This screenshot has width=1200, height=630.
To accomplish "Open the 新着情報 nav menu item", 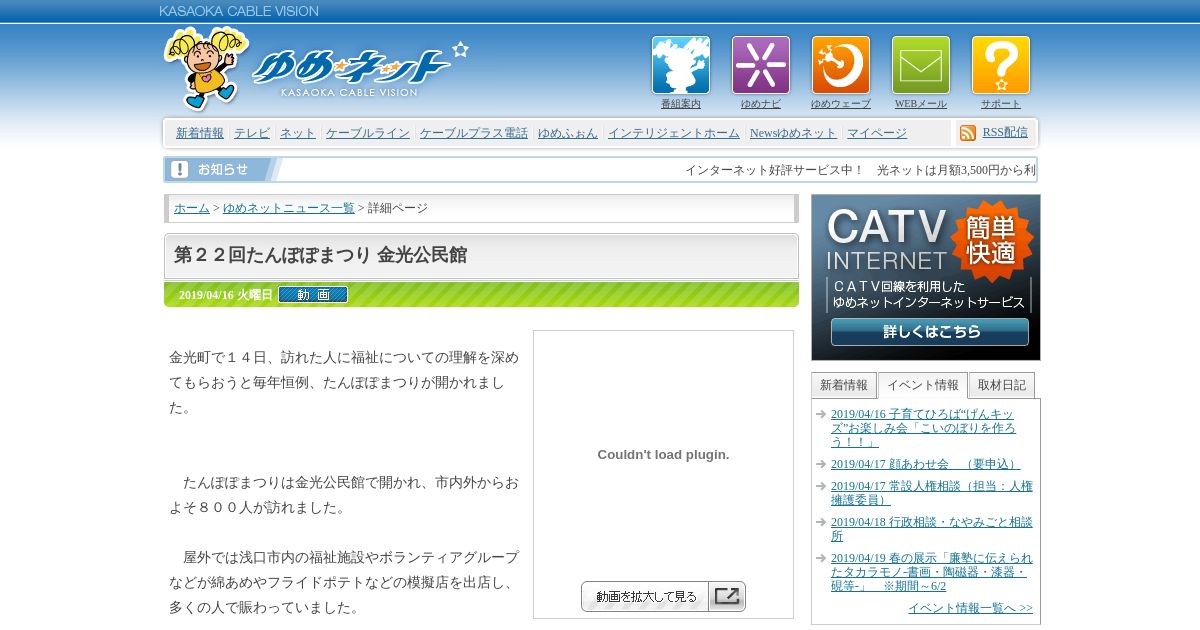I will (x=200, y=133).
